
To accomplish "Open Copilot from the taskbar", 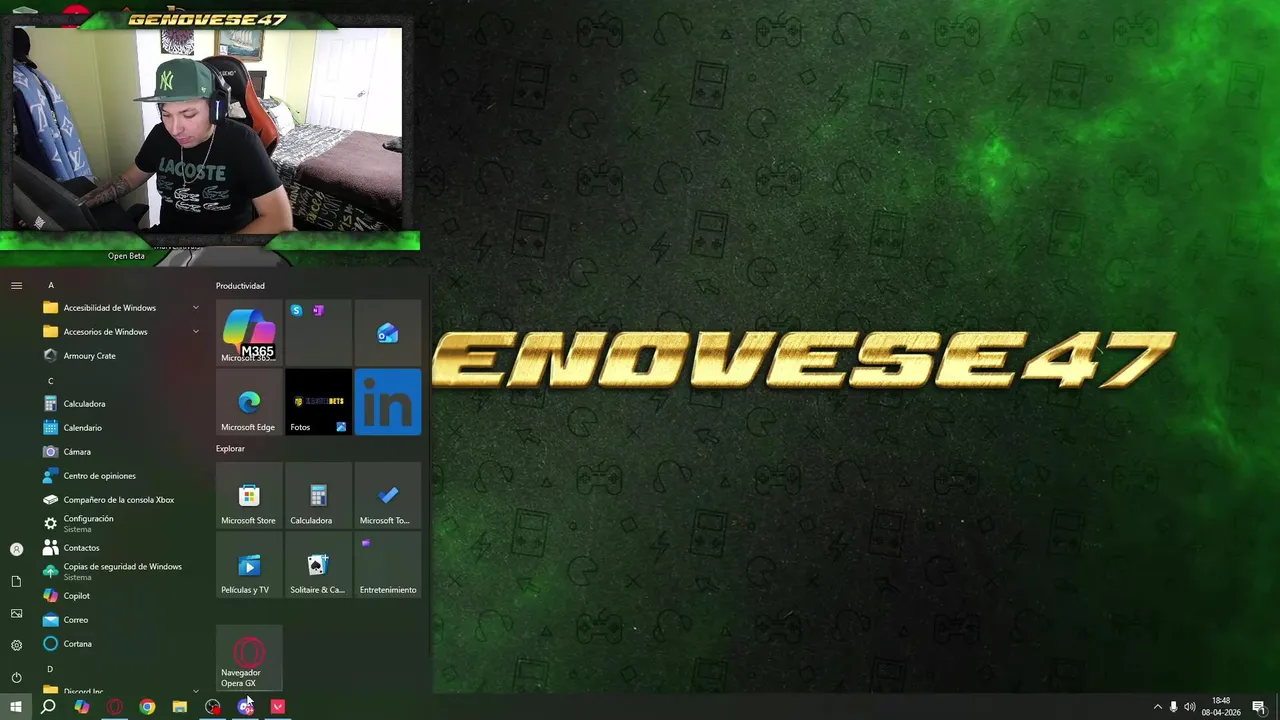I will 82,707.
